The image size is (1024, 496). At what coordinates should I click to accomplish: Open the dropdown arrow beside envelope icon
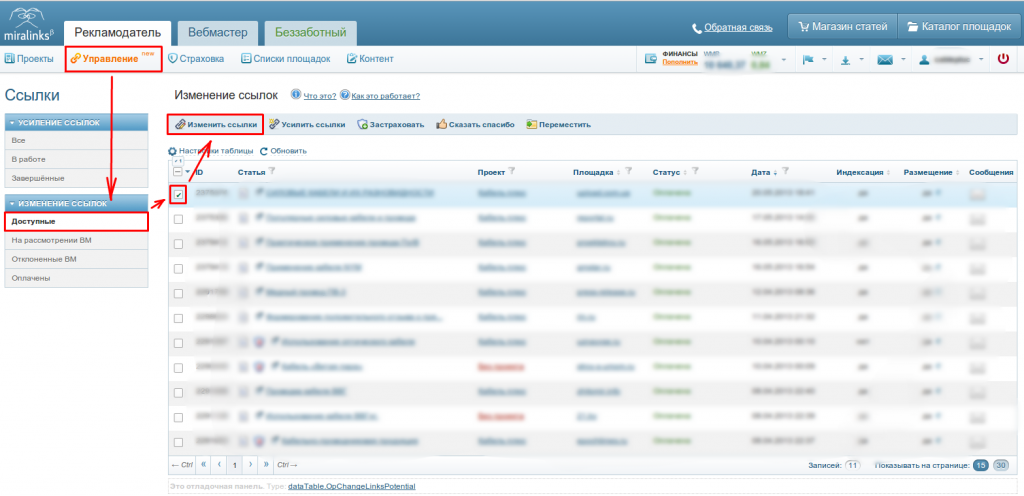coord(903,60)
